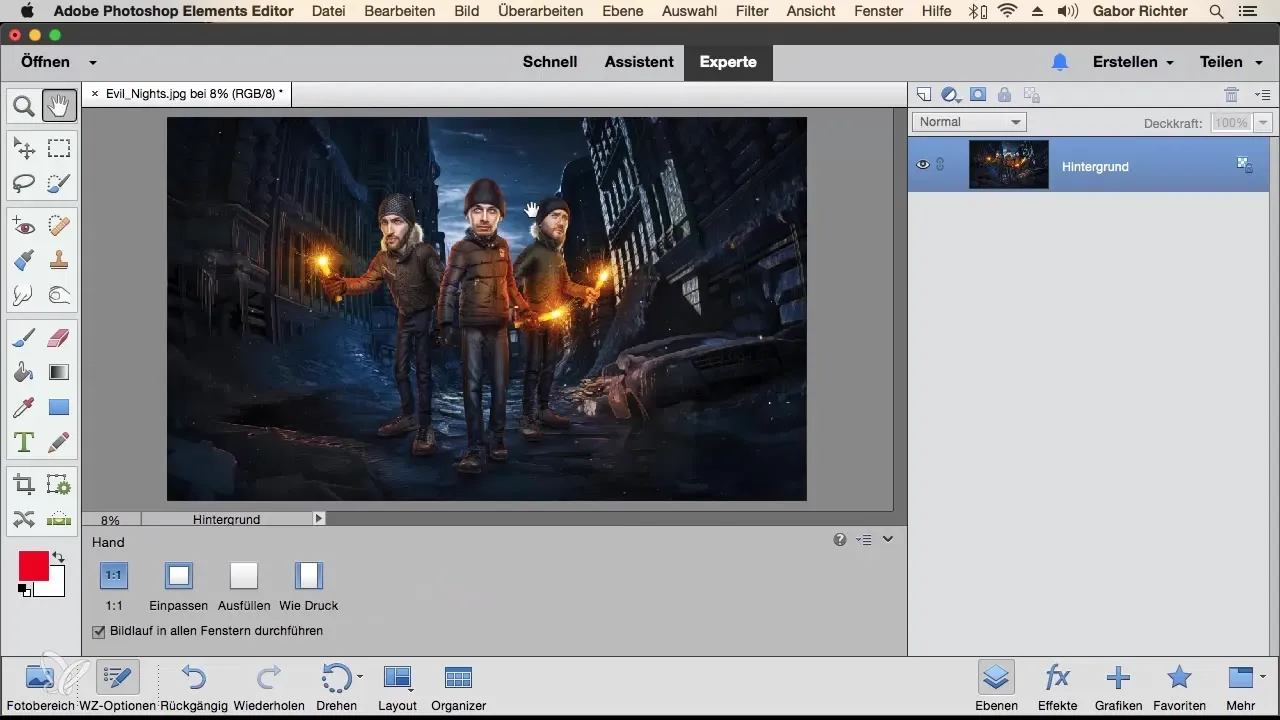
Task: Select the Lasso tool
Action: 24,183
